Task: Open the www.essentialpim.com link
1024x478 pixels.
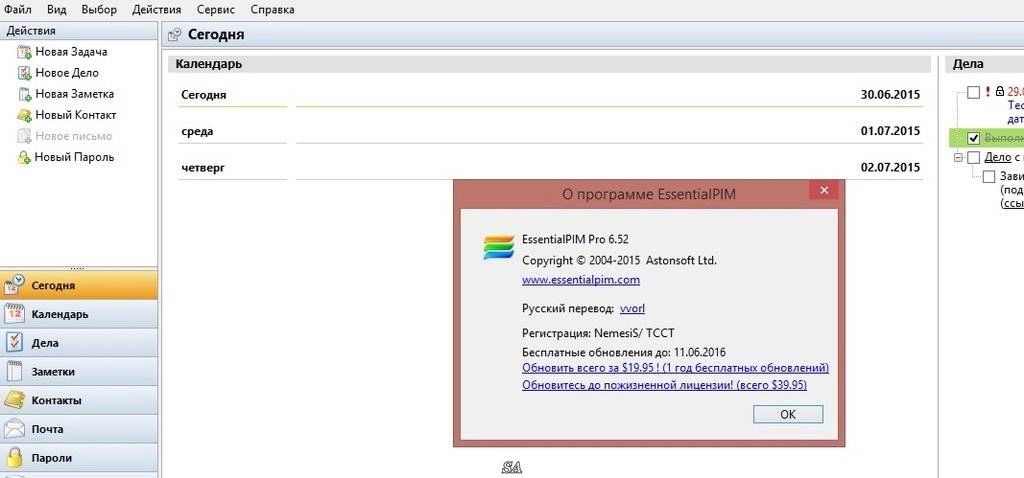Action: pyautogui.click(x=581, y=280)
